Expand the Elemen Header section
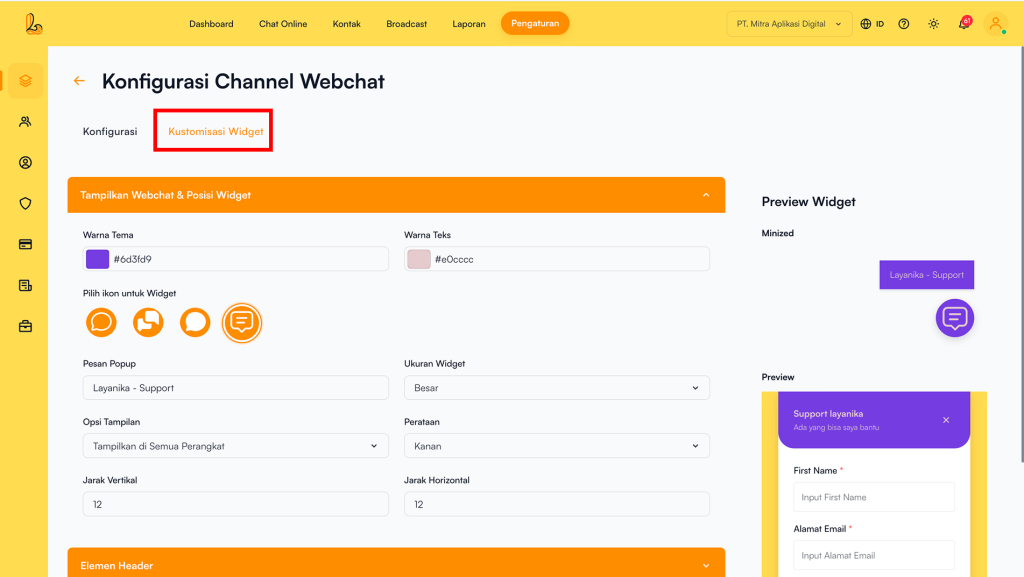The width and height of the screenshot is (1024, 577). point(396,565)
